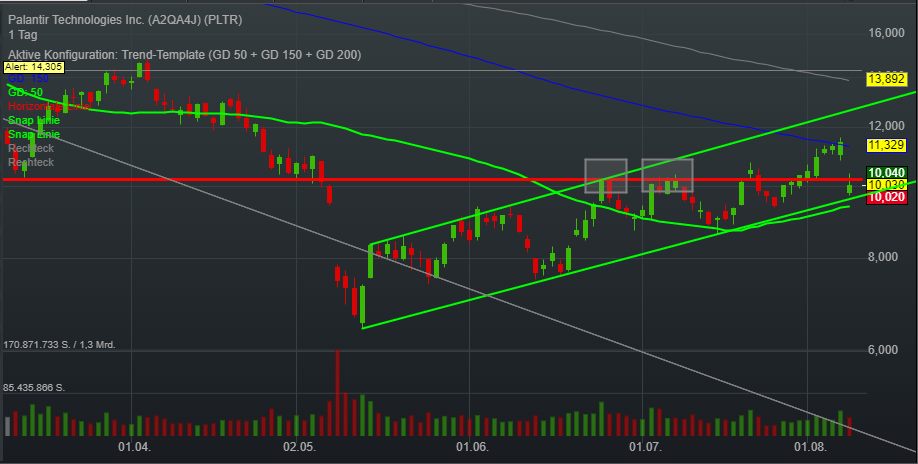This screenshot has height=464, width=918.
Task: Click the green 'GD: 50' legend entry
Action: [x=25, y=92]
